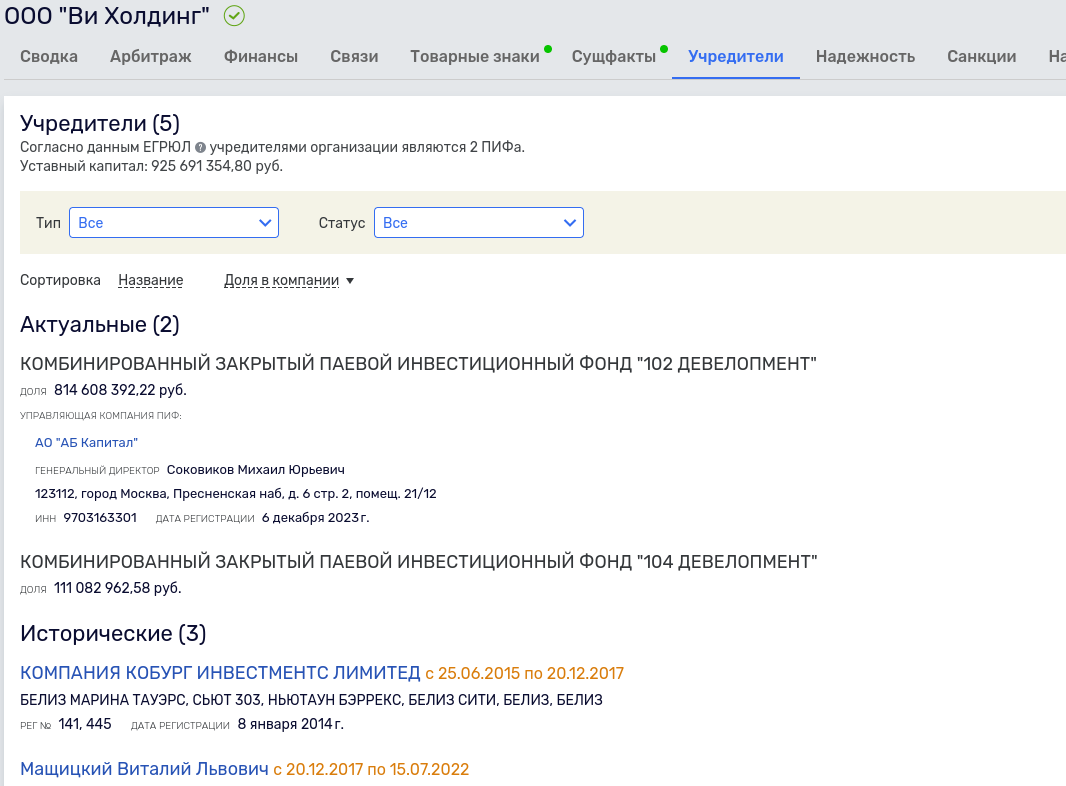Click the ЕГРЮЛ question mark help icon
This screenshot has width=1066, height=786.
(200, 148)
